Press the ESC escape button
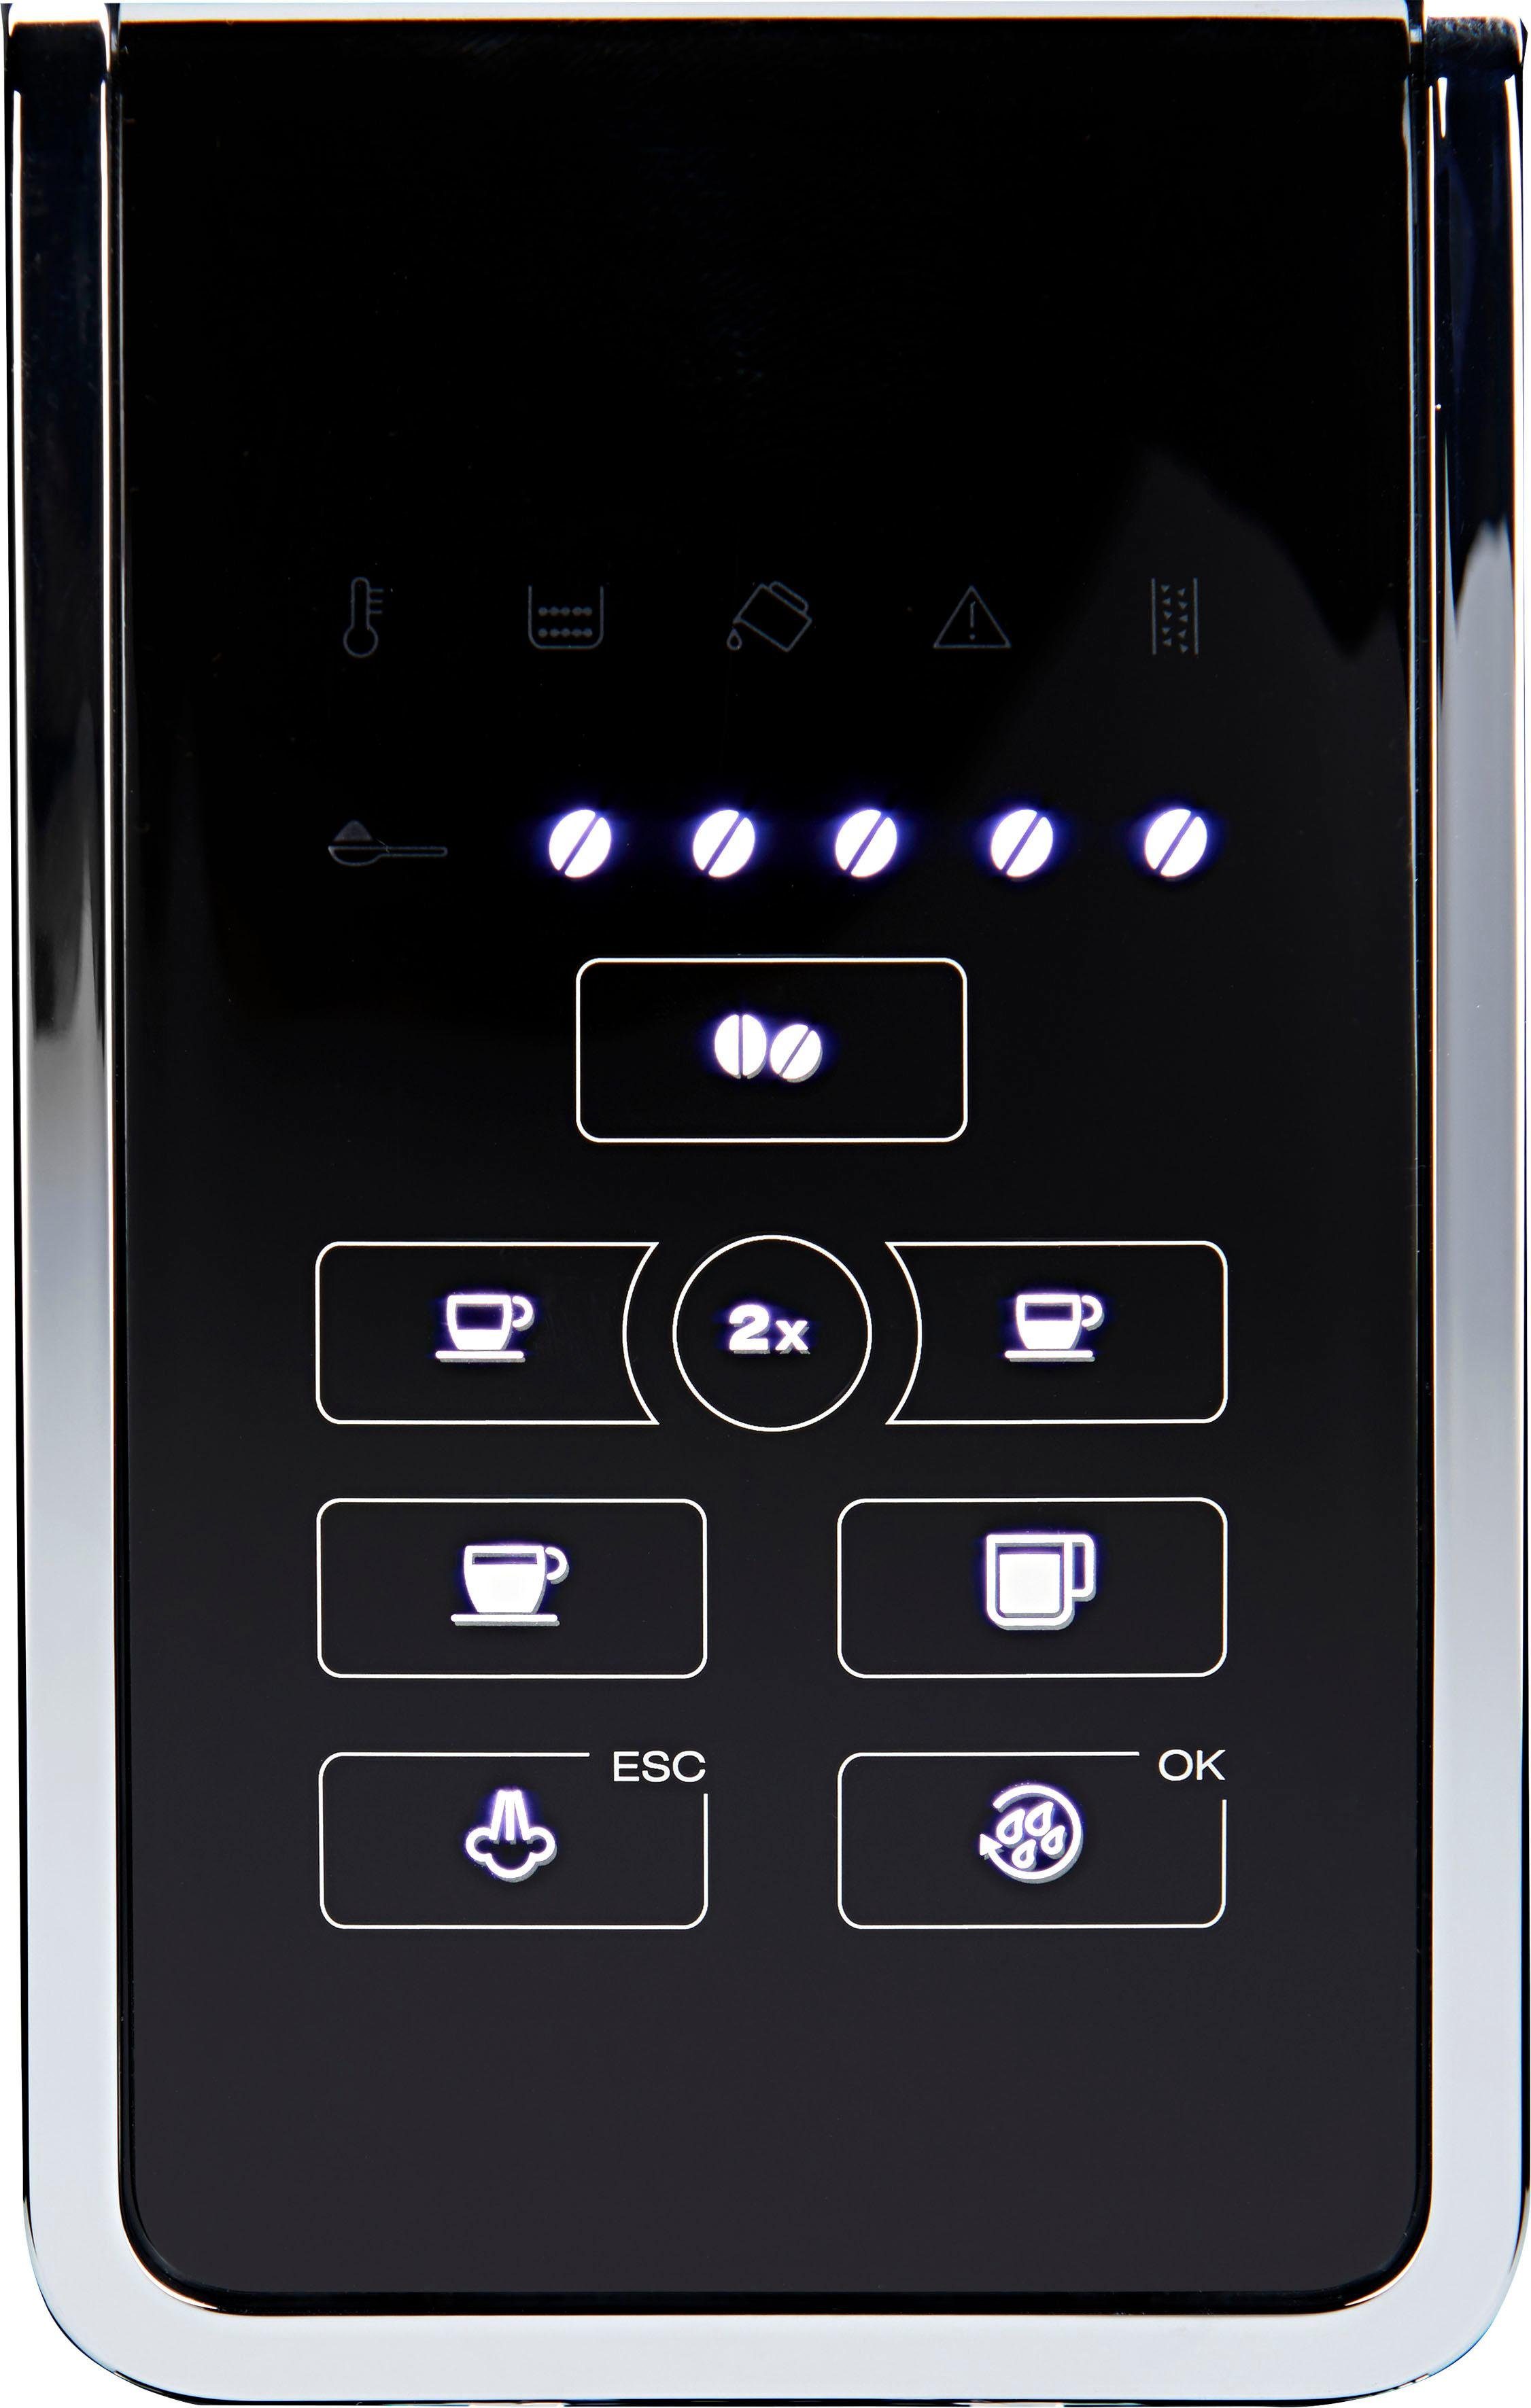The image size is (1531, 2408). [495, 1838]
